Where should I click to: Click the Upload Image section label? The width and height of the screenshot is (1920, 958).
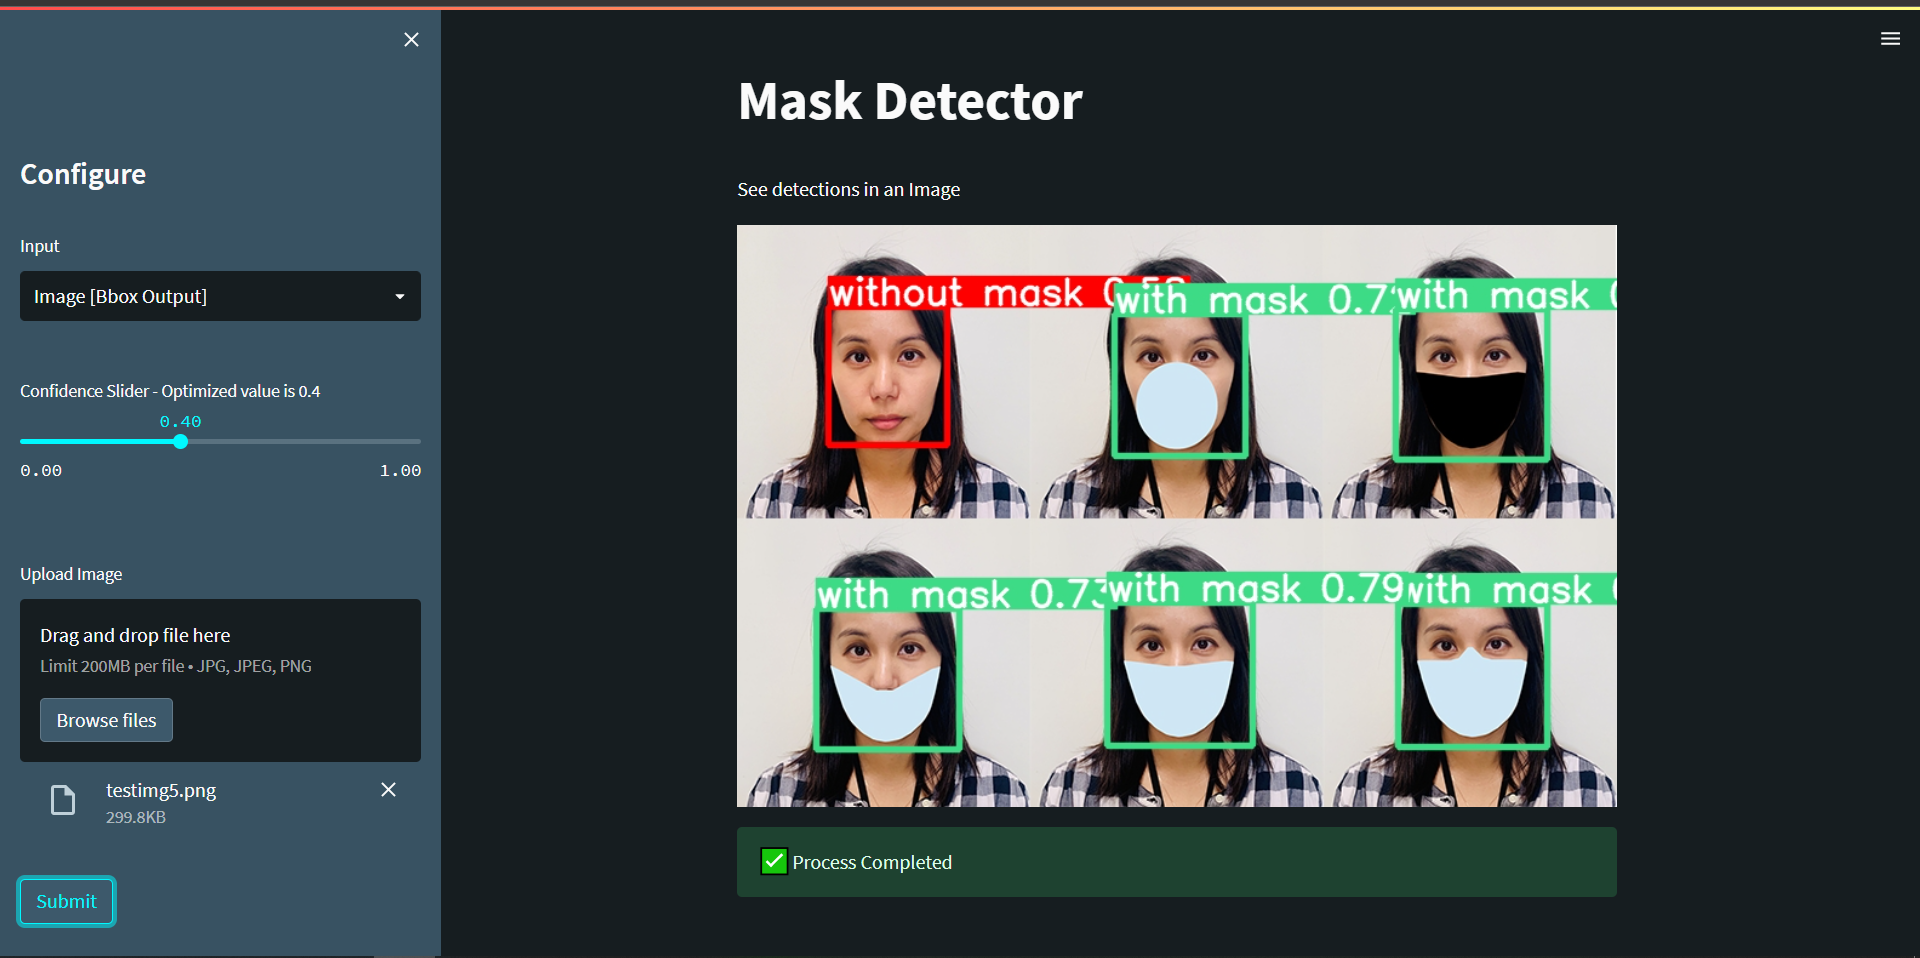coord(71,573)
